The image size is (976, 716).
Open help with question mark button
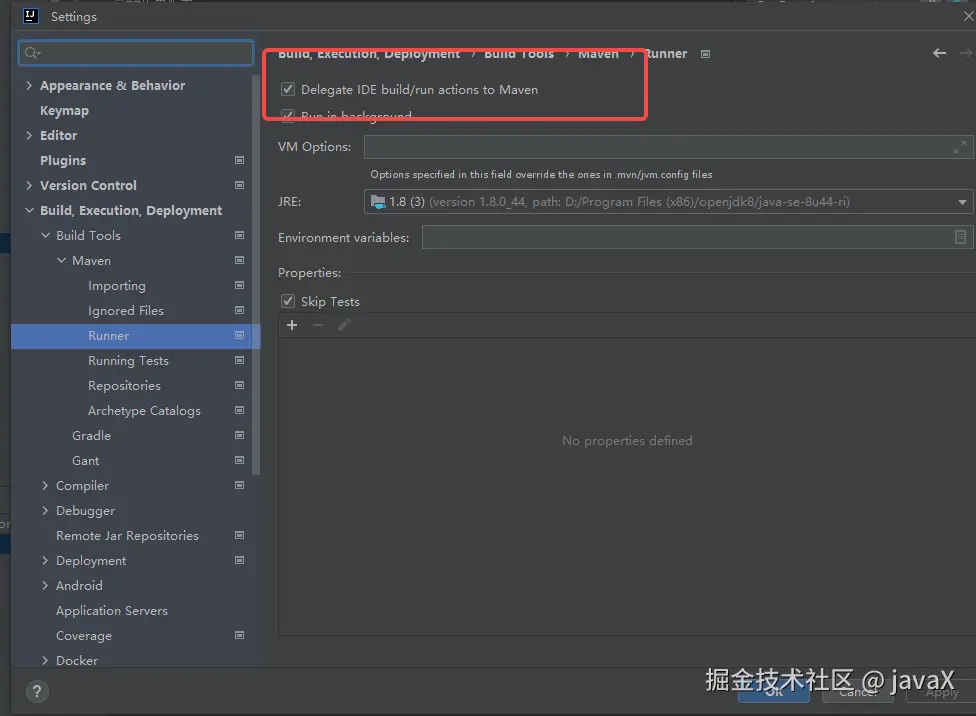coord(37,691)
